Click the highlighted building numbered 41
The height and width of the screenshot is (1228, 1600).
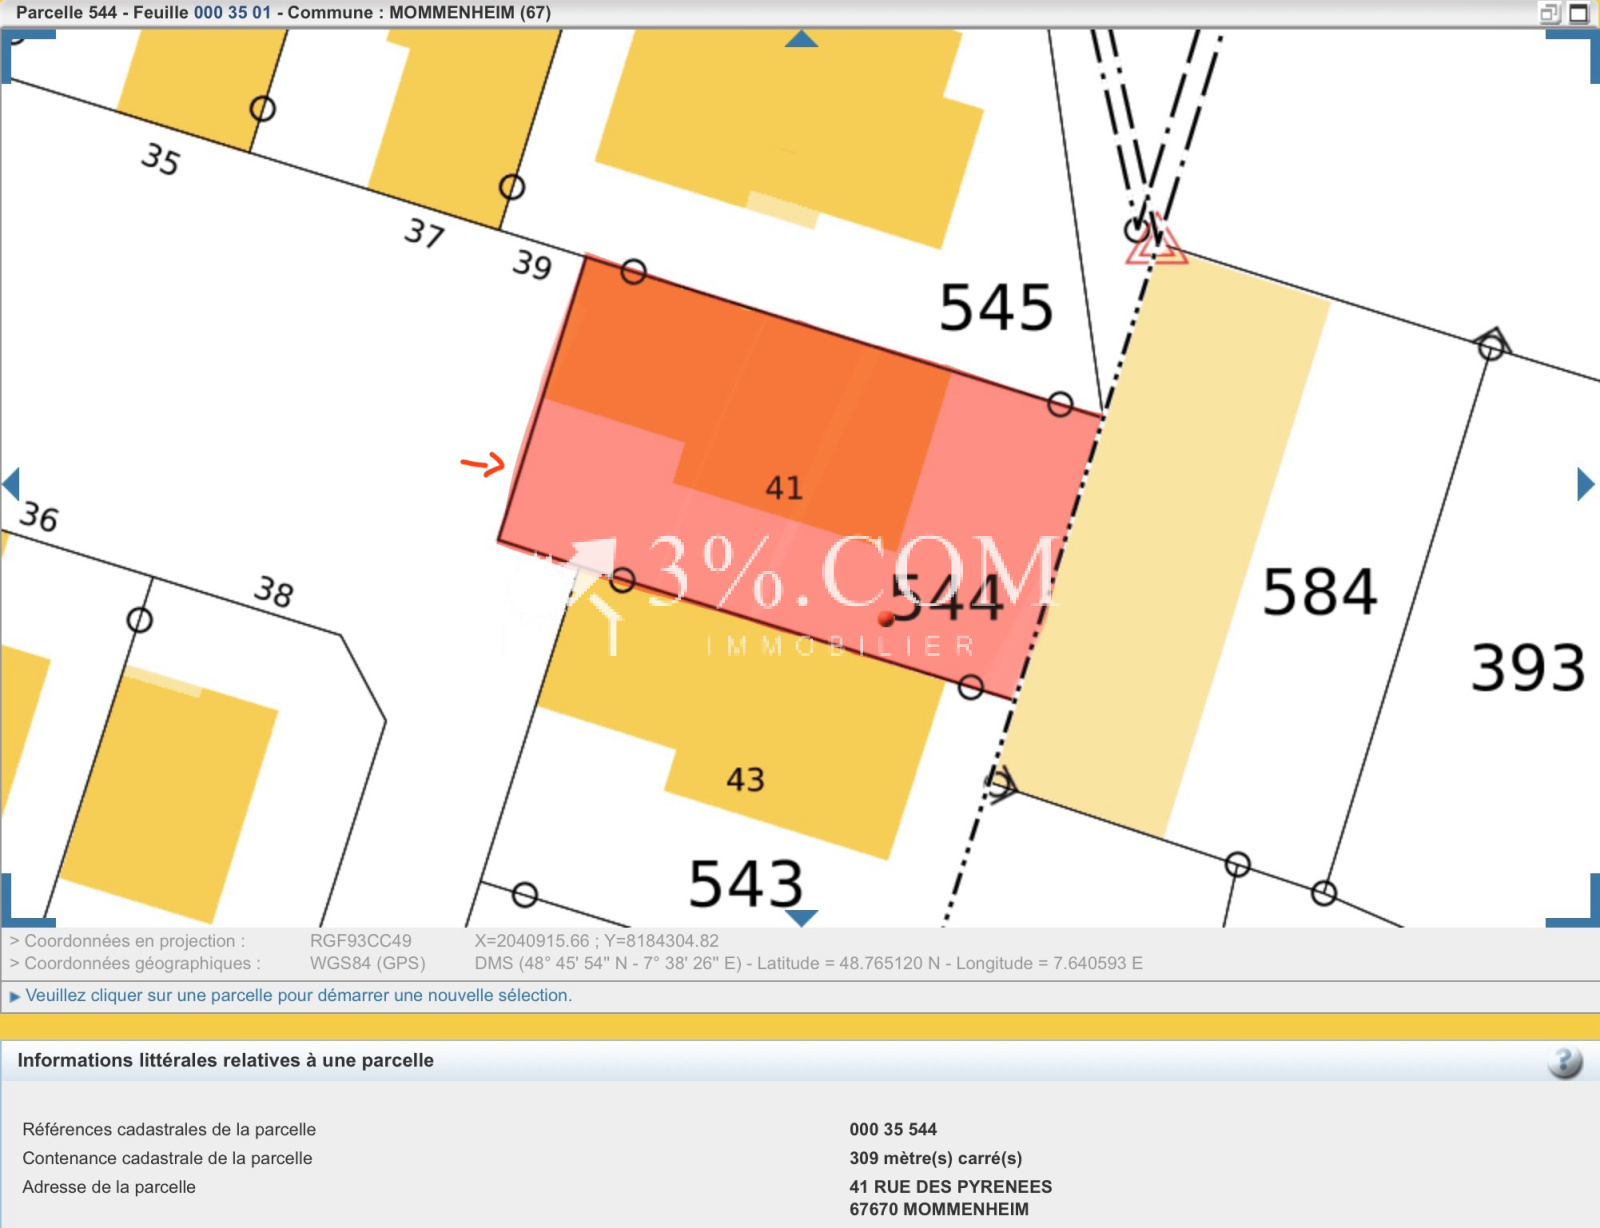point(784,487)
